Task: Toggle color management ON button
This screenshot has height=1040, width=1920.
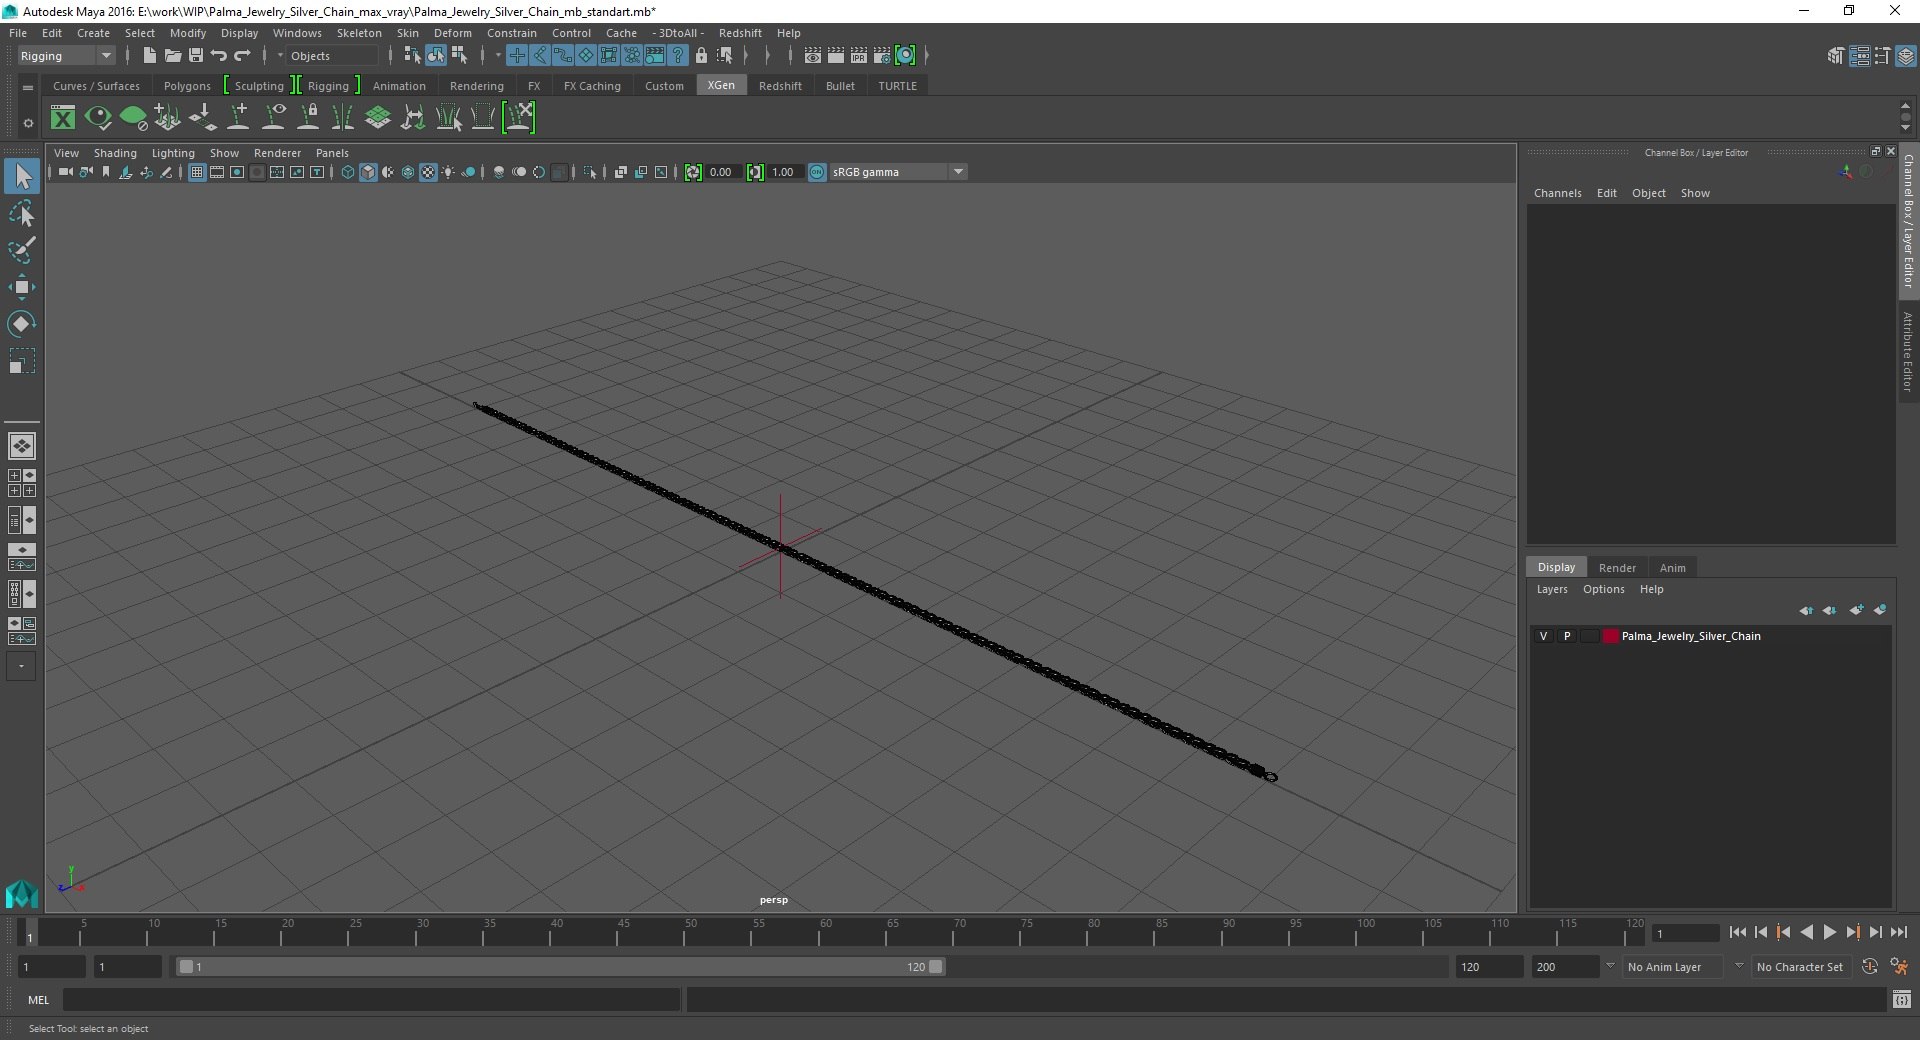Action: [x=817, y=172]
